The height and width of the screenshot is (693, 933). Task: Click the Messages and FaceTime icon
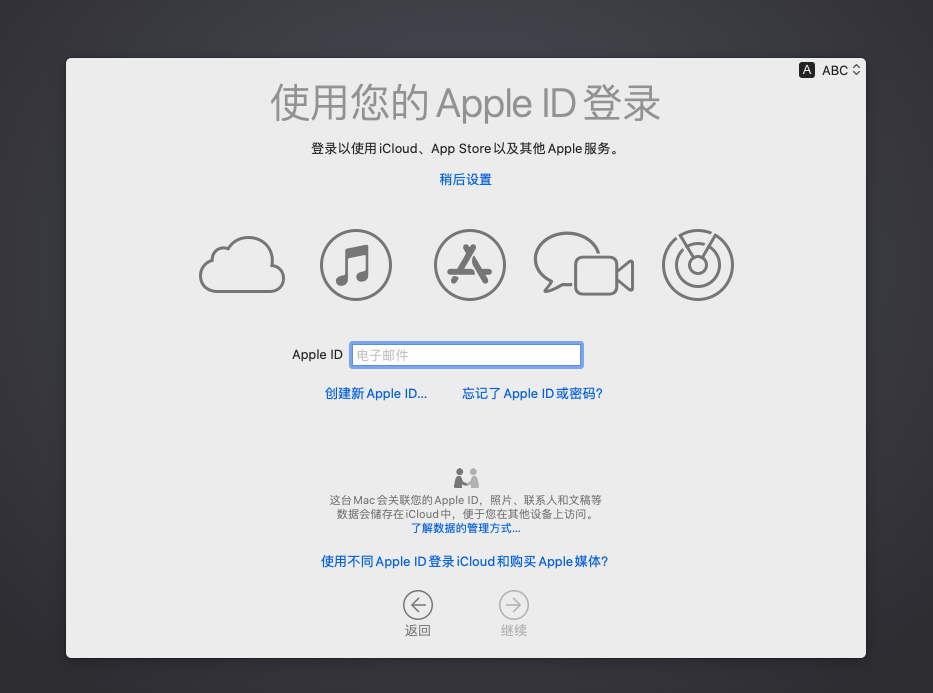tap(584, 264)
